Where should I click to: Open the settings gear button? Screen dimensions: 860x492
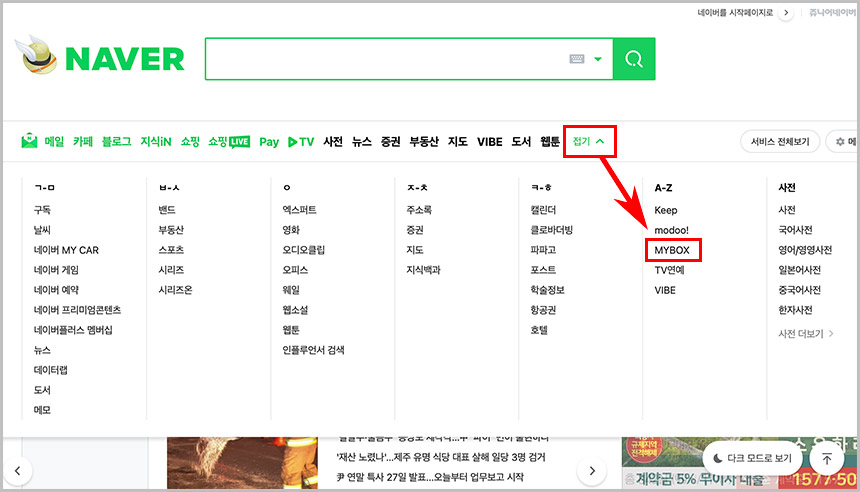point(842,142)
